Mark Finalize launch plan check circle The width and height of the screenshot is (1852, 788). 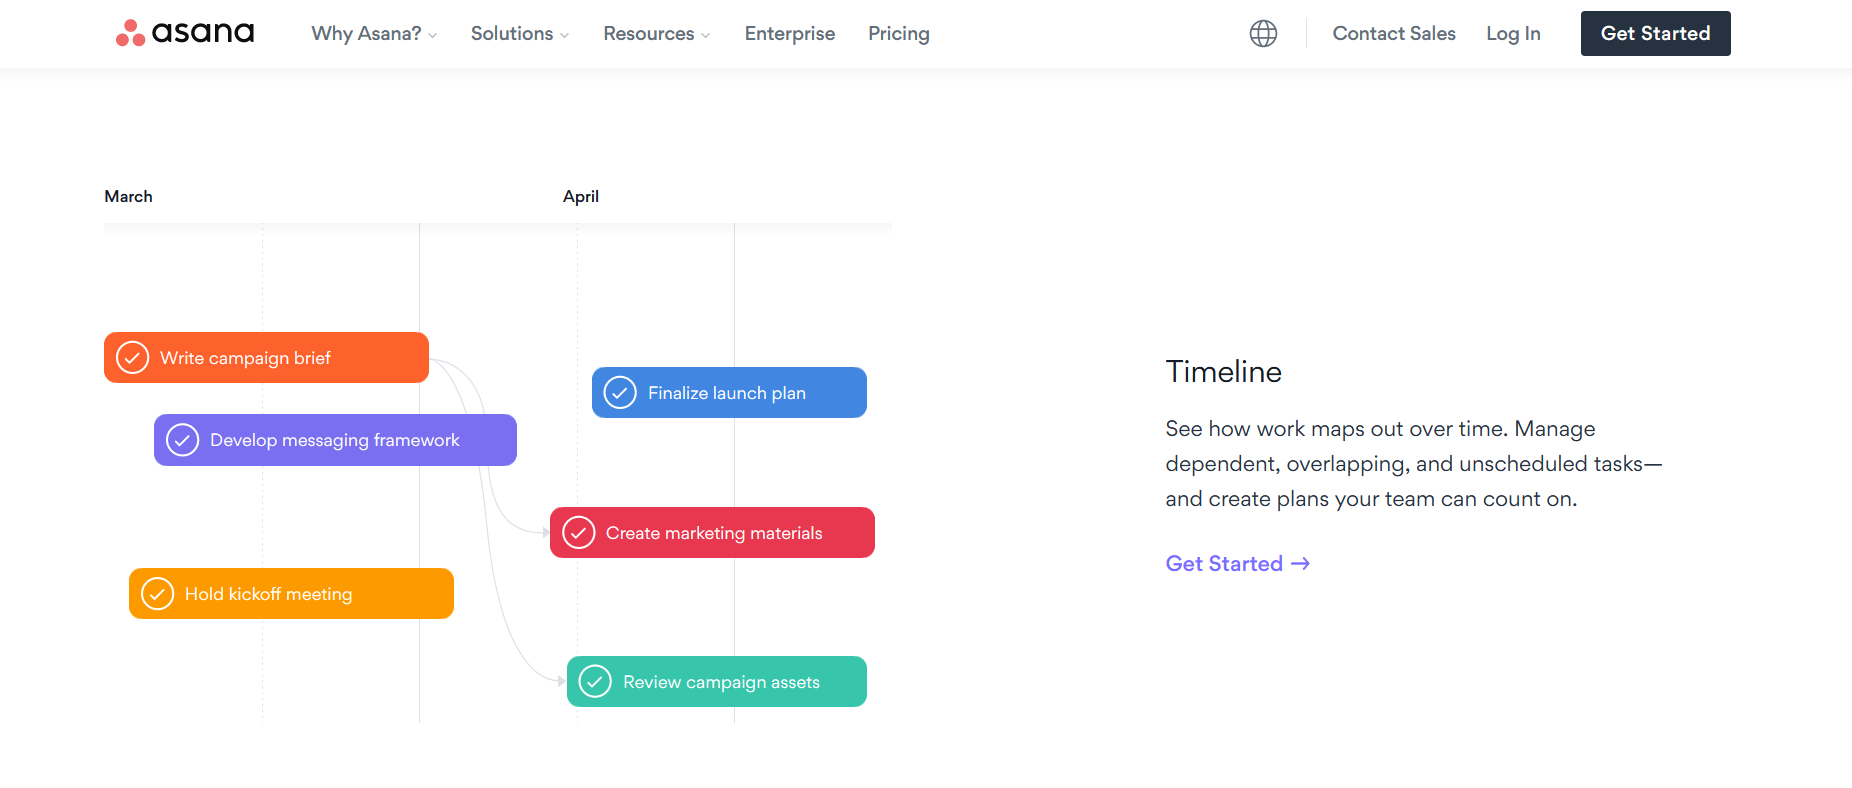point(620,393)
